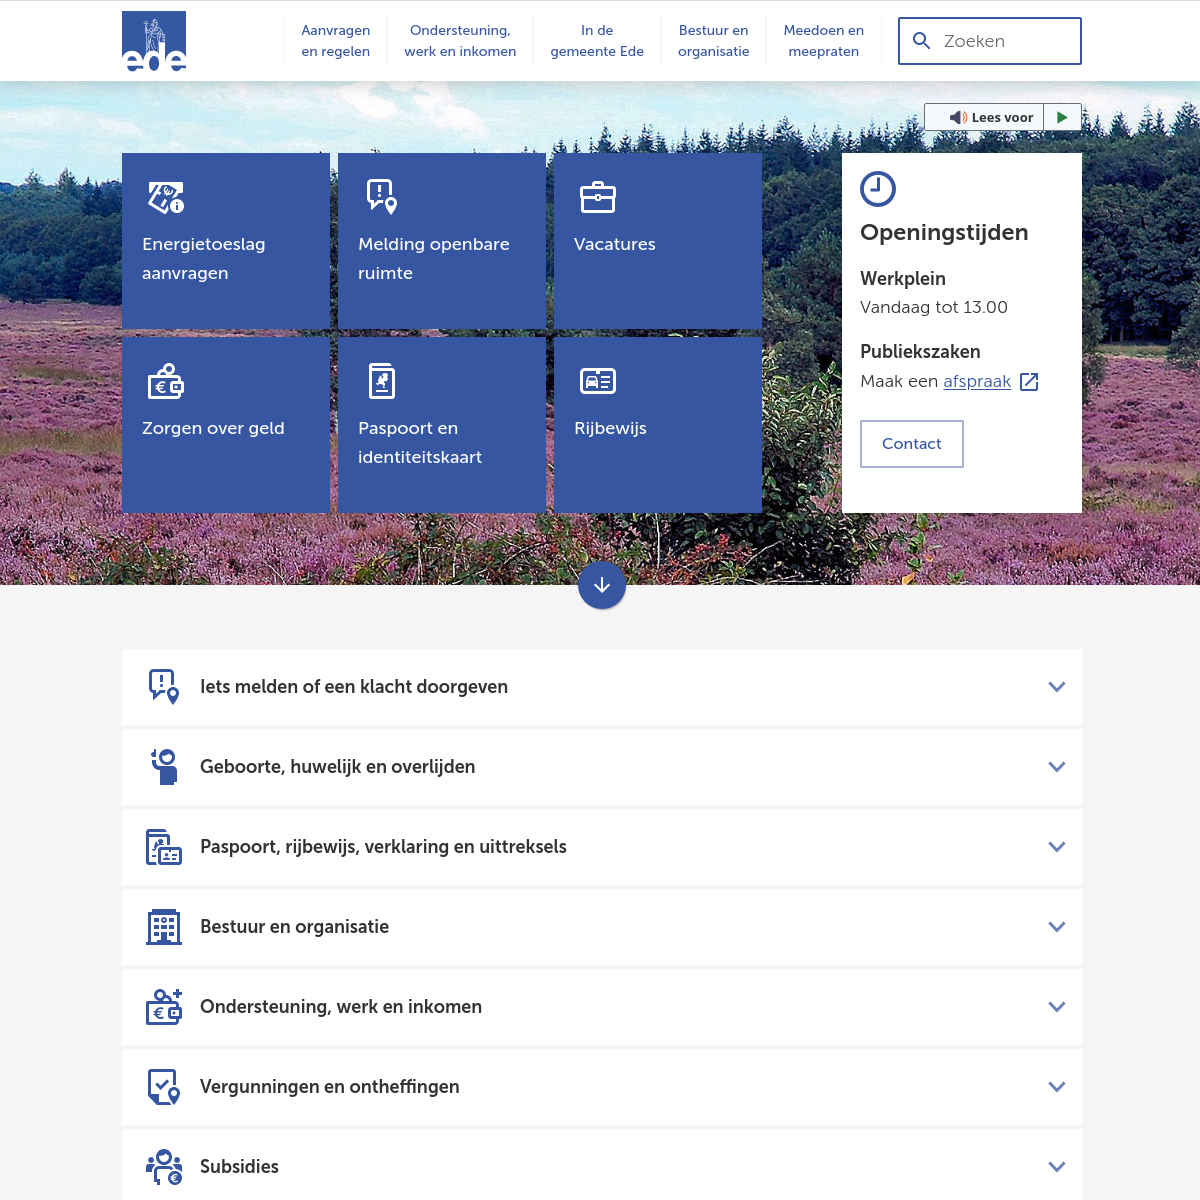Viewport: 1200px width, 1200px height.
Task: Click the Ede municipality logo
Action: coord(154,42)
